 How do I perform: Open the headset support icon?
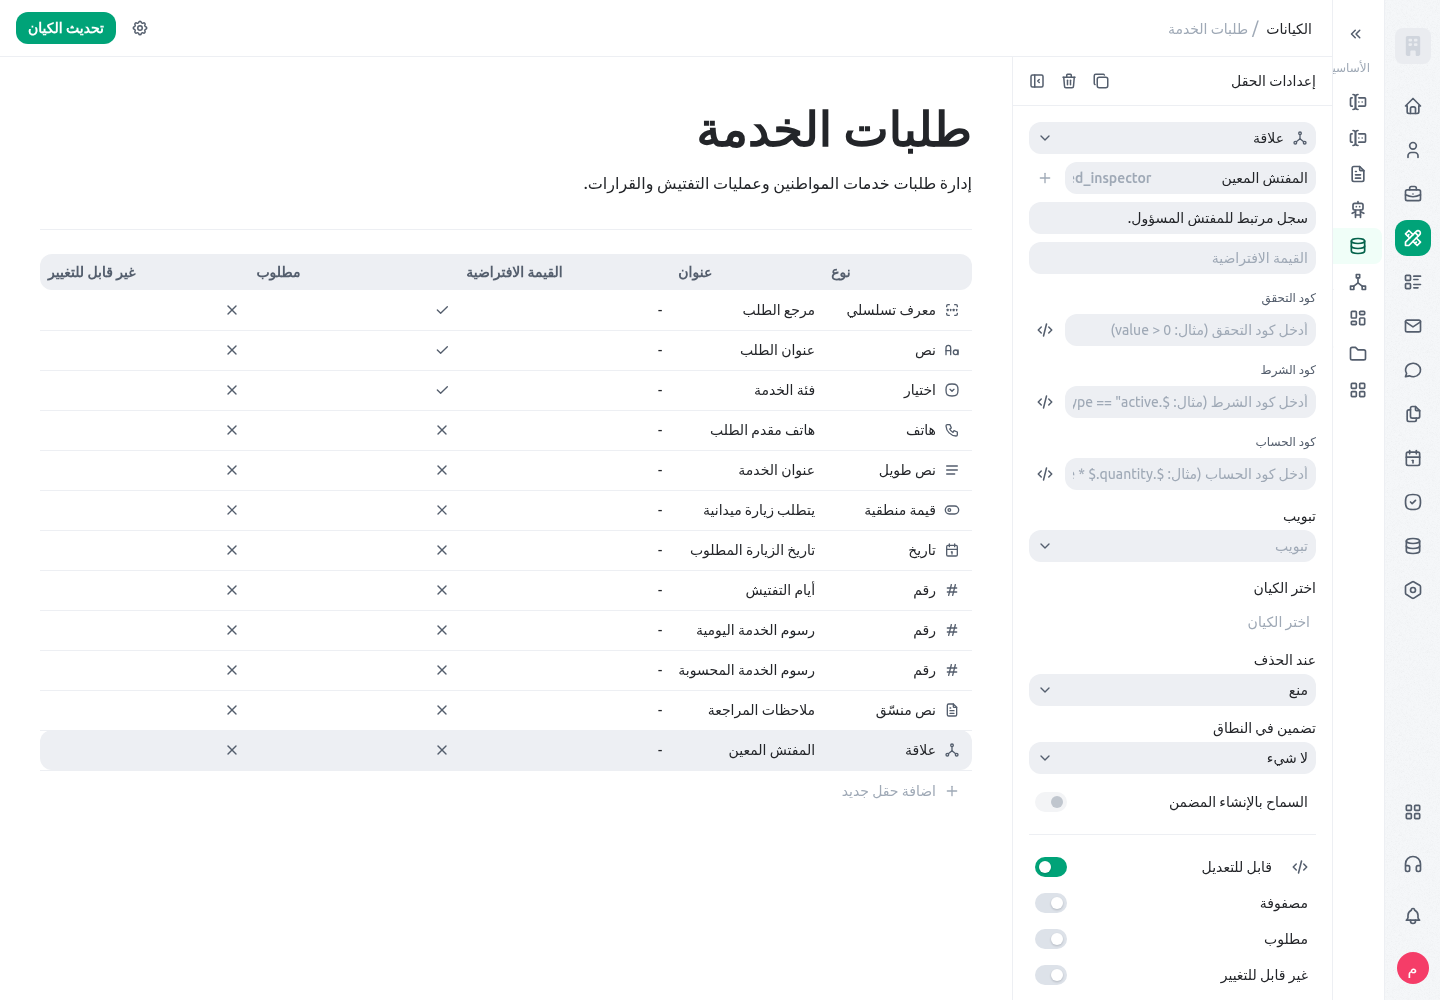click(x=1413, y=864)
